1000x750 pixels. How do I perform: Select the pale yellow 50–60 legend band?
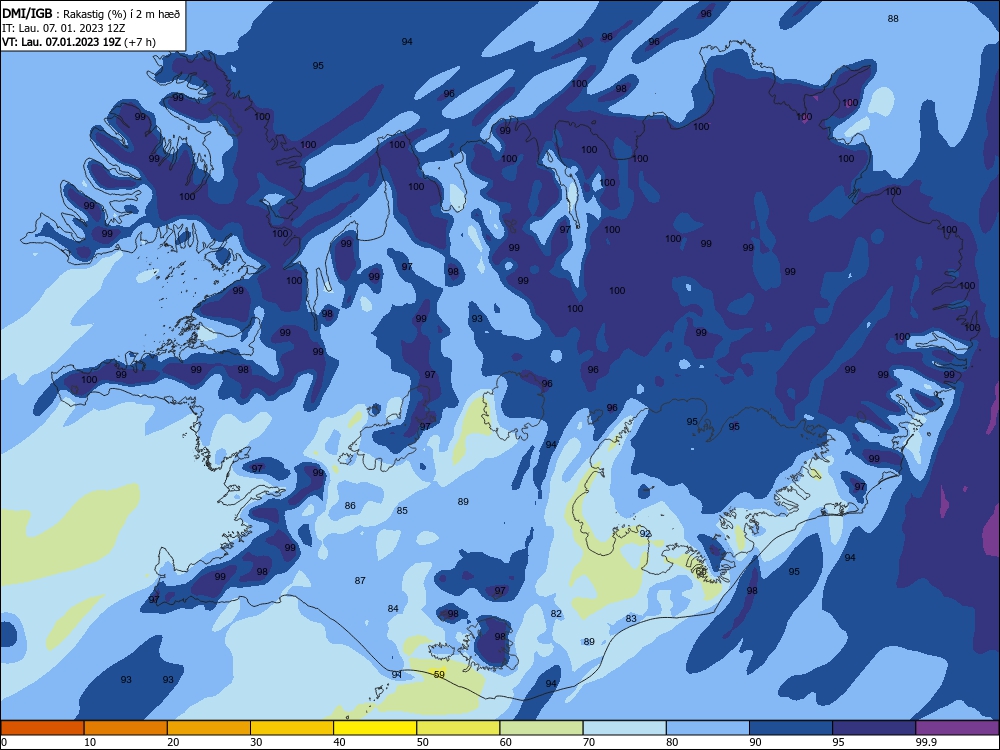point(458,728)
